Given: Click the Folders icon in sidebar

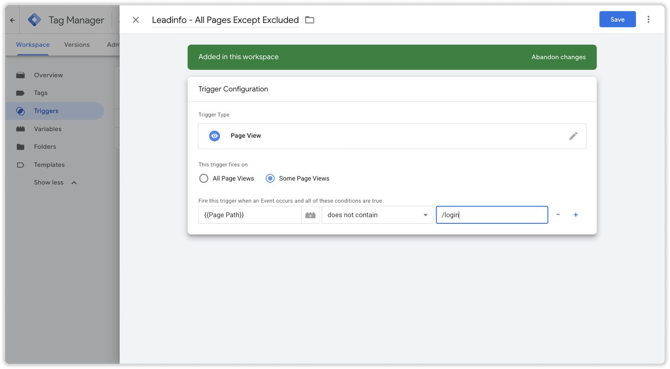Looking at the screenshot, I should pyautogui.click(x=21, y=147).
